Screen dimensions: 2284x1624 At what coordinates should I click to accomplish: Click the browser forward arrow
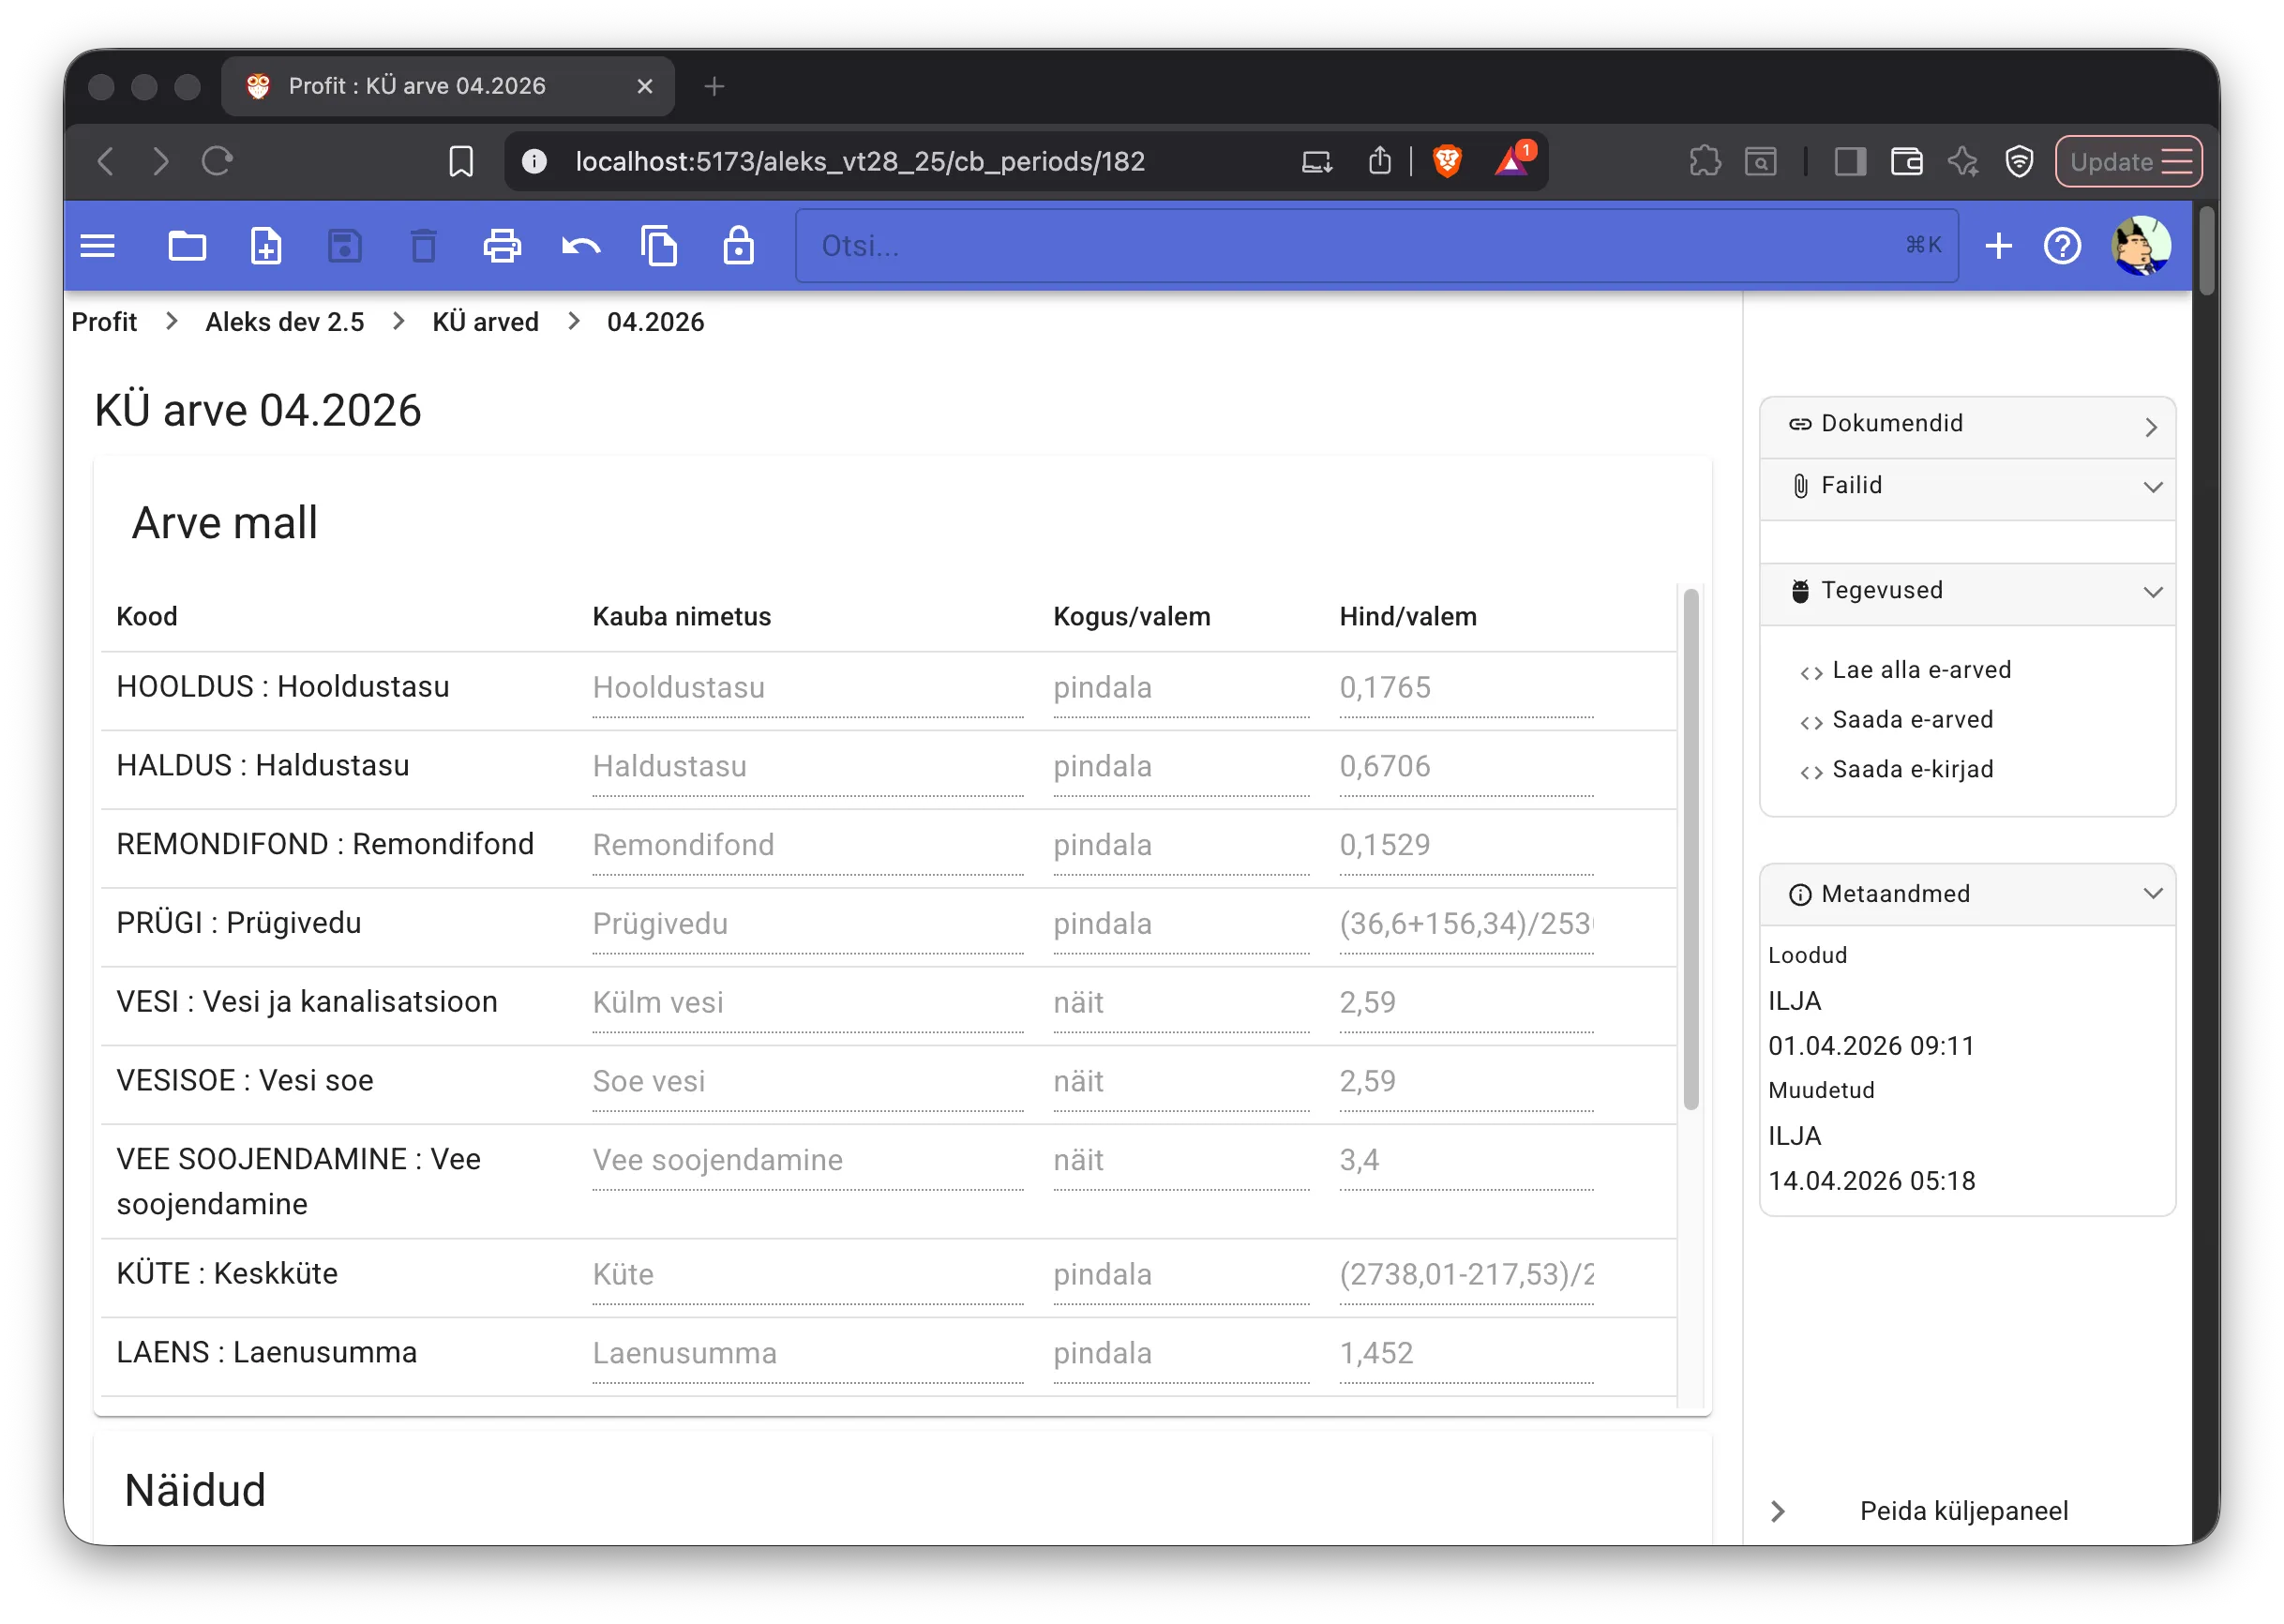[x=160, y=161]
